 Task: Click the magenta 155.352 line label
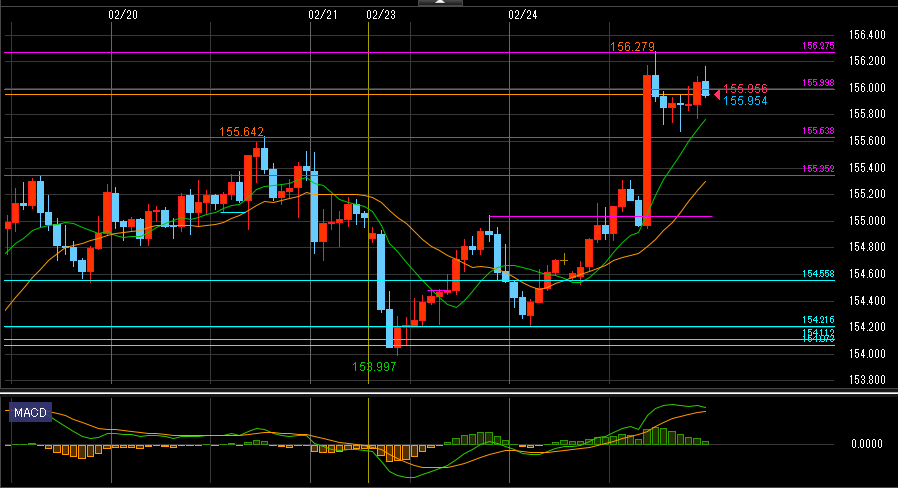pyautogui.click(x=818, y=169)
